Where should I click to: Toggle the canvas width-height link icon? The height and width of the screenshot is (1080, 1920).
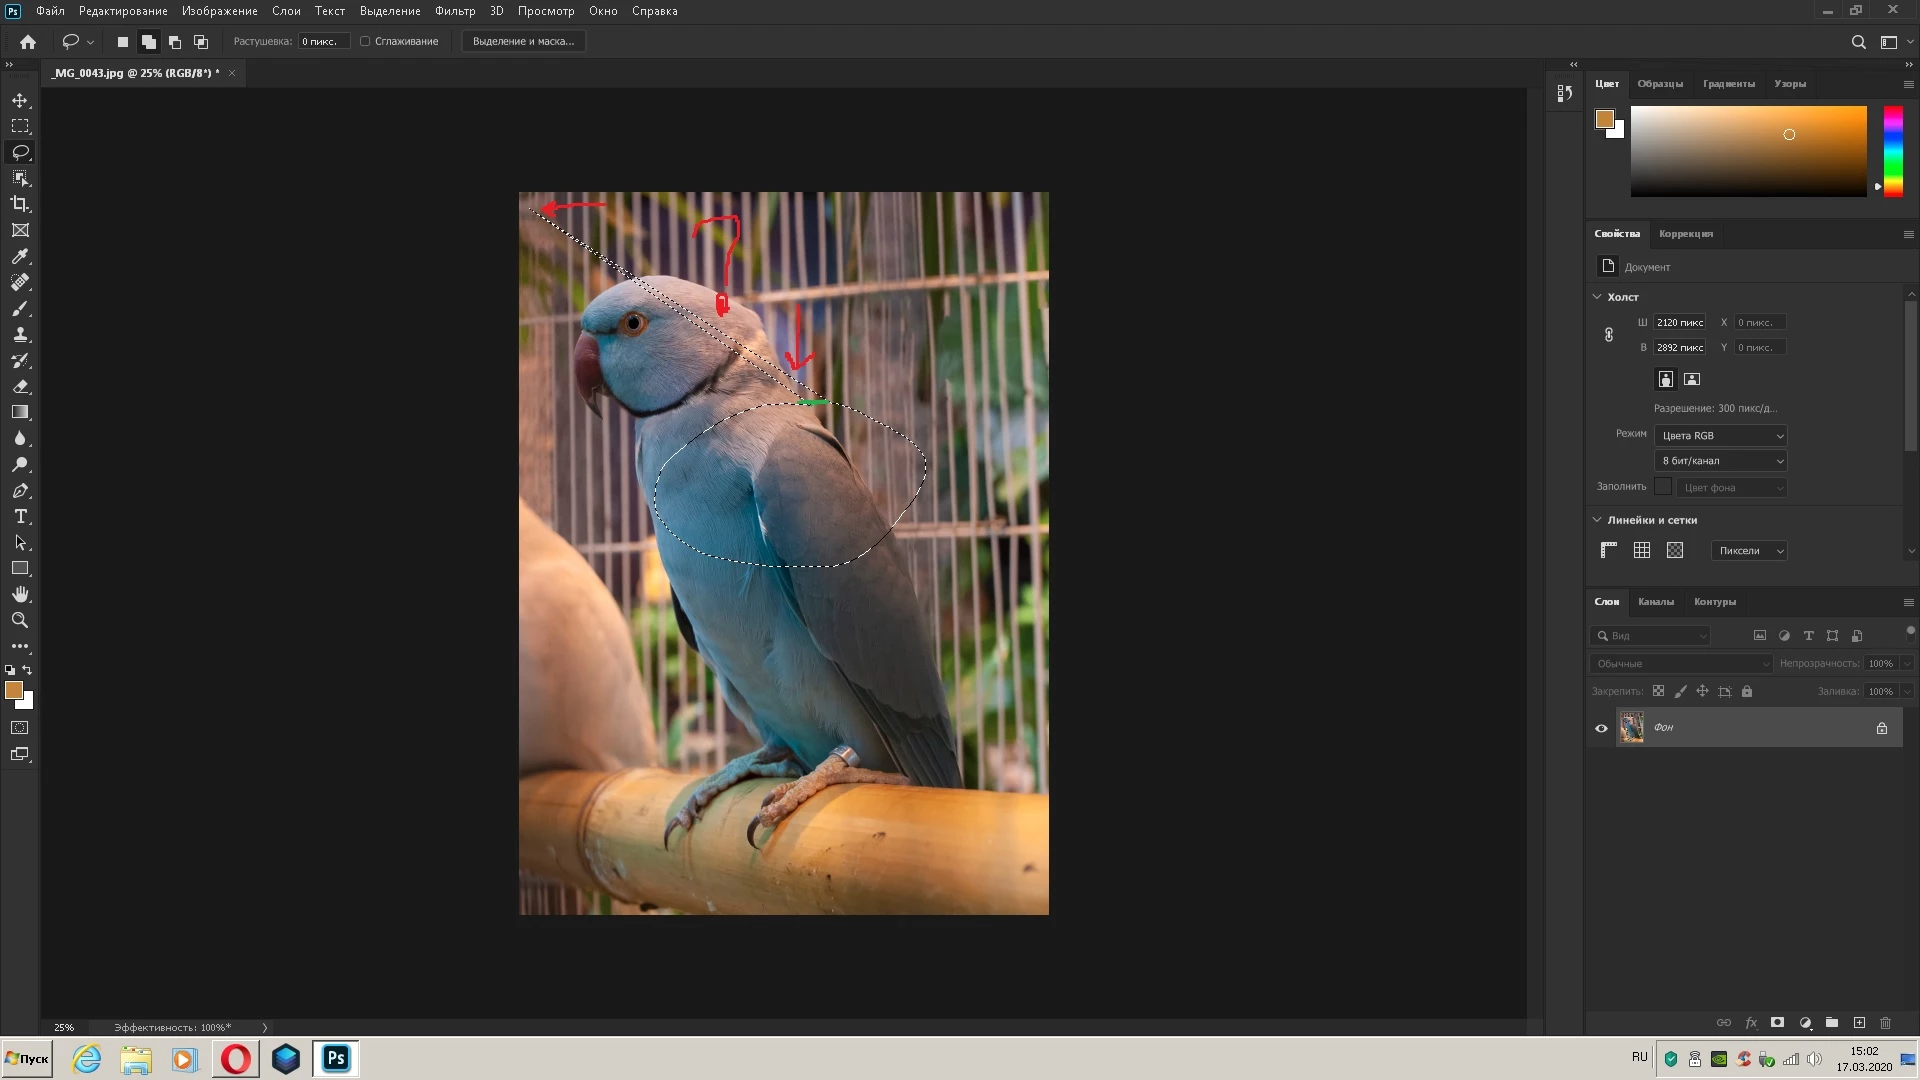point(1609,335)
